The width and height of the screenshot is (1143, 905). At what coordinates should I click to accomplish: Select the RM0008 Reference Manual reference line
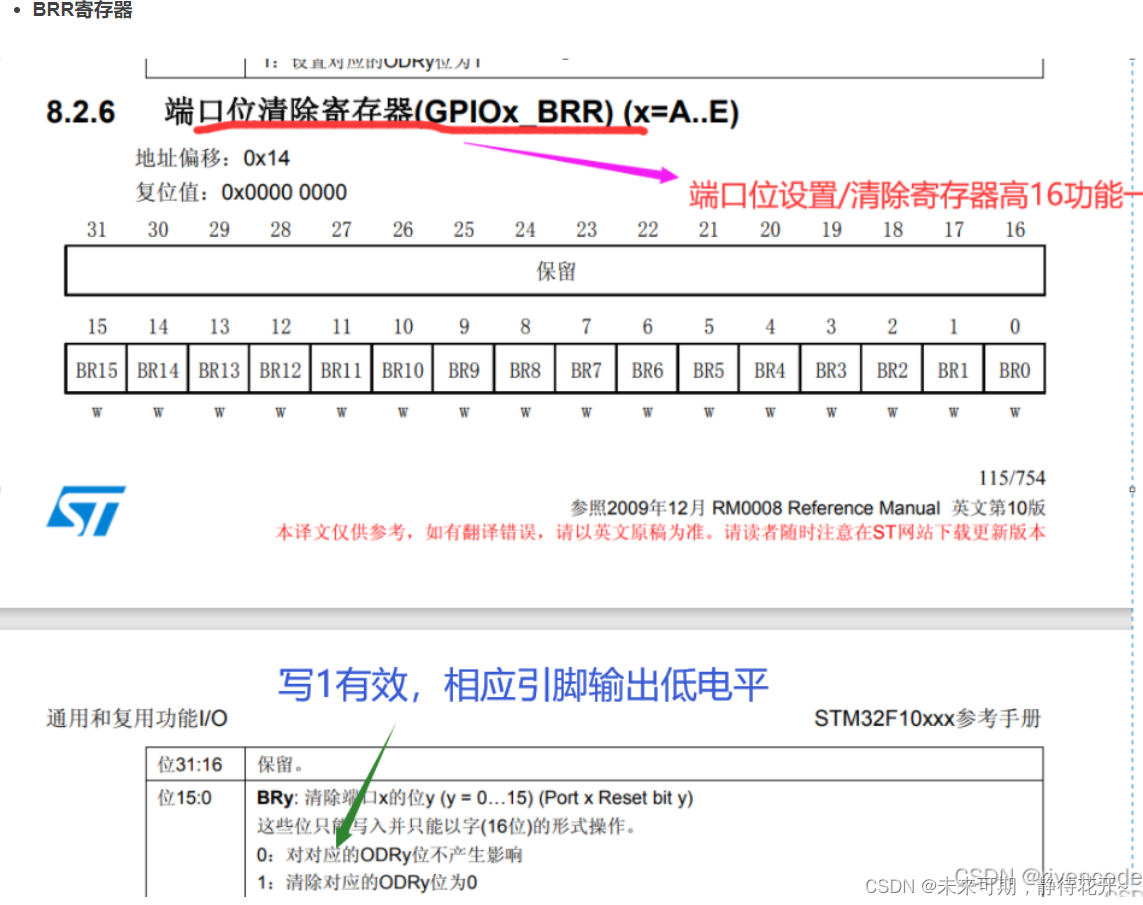click(x=808, y=508)
